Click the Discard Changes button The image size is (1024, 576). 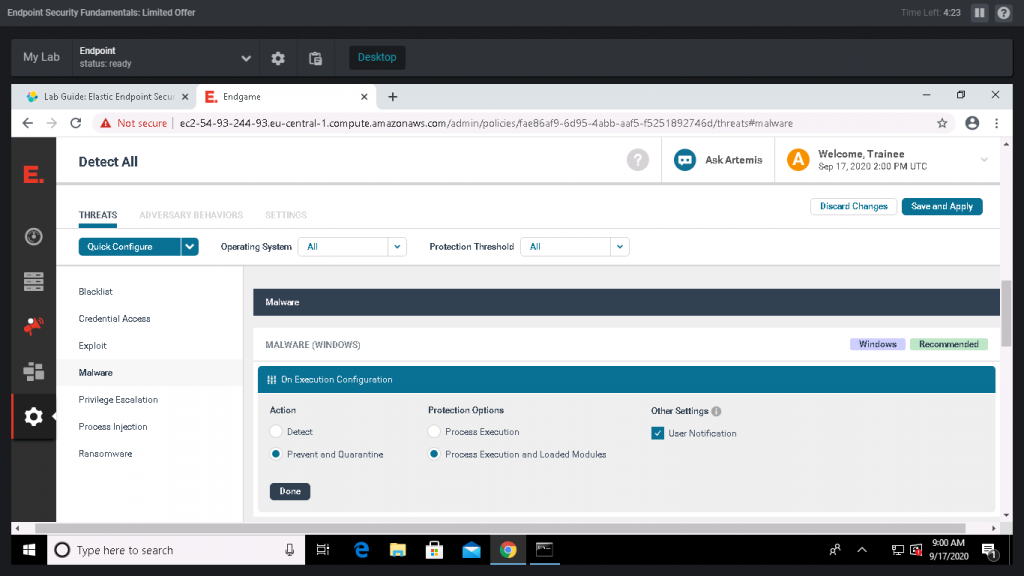tap(854, 206)
